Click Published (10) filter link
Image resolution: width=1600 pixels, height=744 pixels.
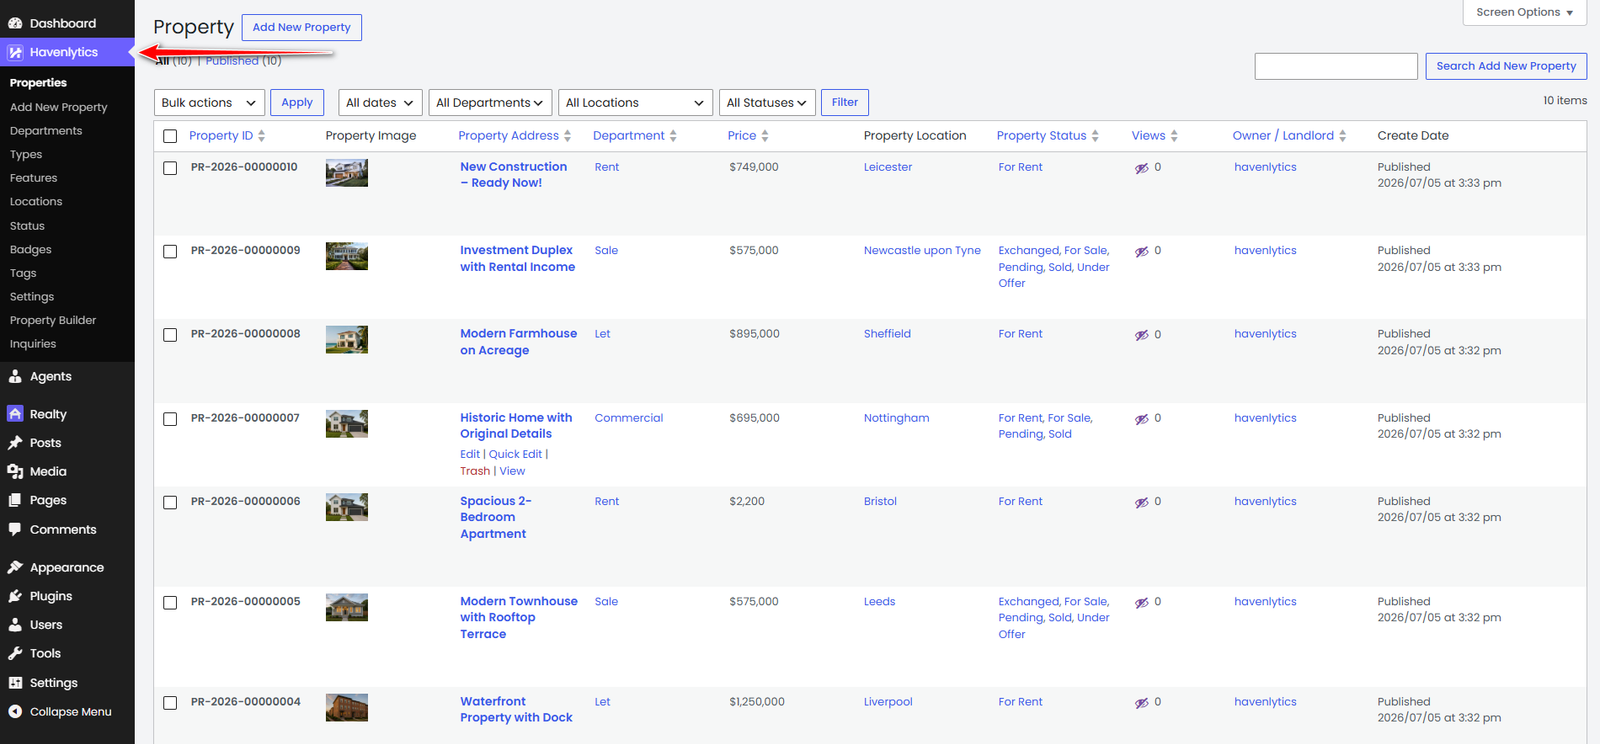[x=244, y=61]
